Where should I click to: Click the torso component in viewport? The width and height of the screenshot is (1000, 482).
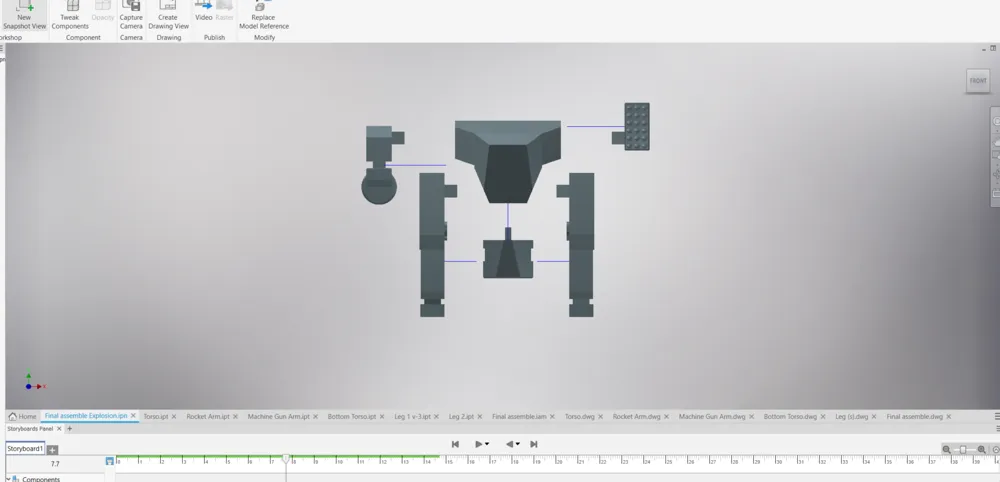pos(508,161)
